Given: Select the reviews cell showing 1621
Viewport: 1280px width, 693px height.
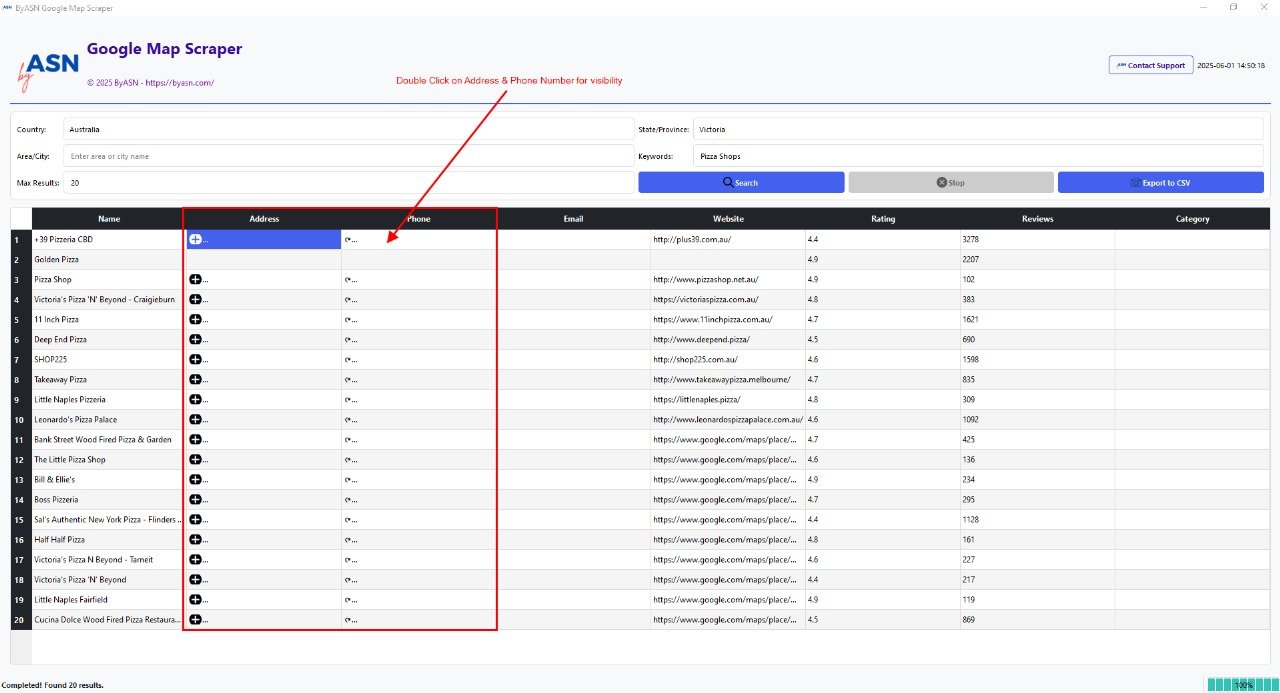Looking at the screenshot, I should pyautogui.click(x=1038, y=320).
